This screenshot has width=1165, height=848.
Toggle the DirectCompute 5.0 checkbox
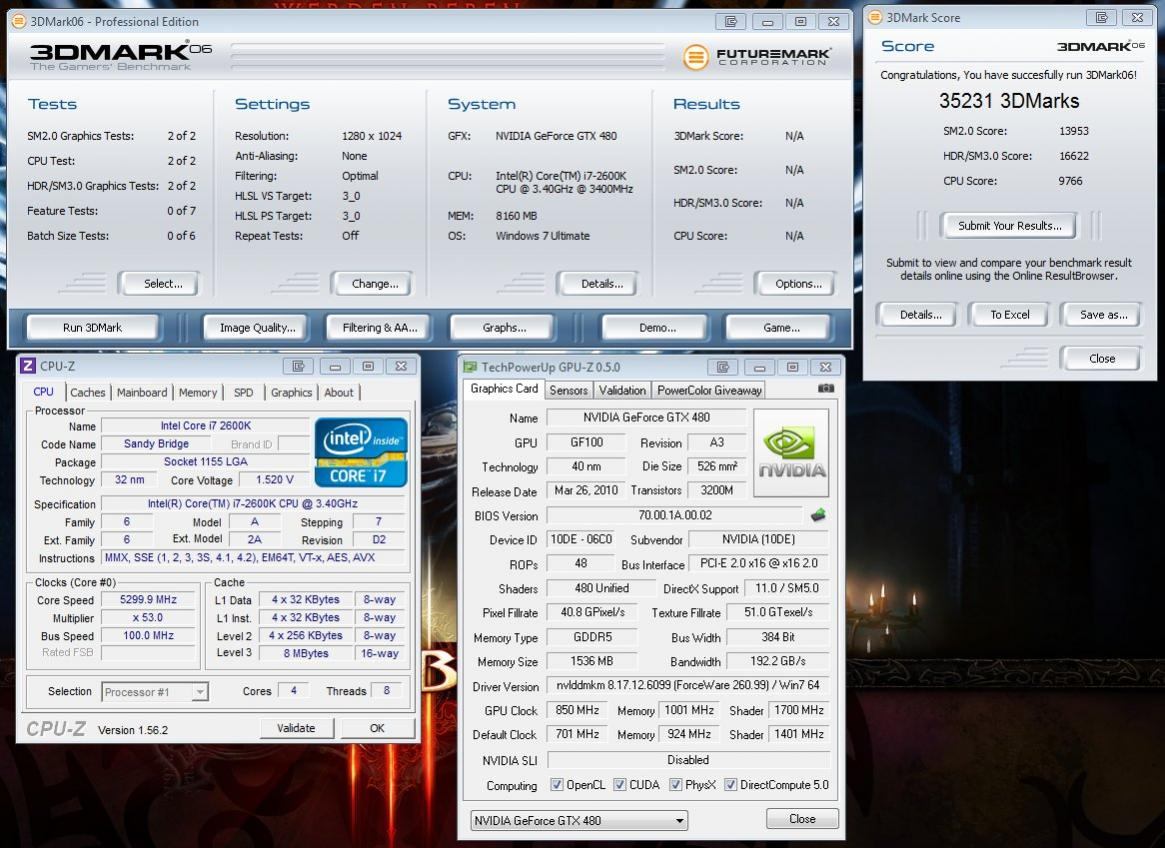tap(730, 785)
